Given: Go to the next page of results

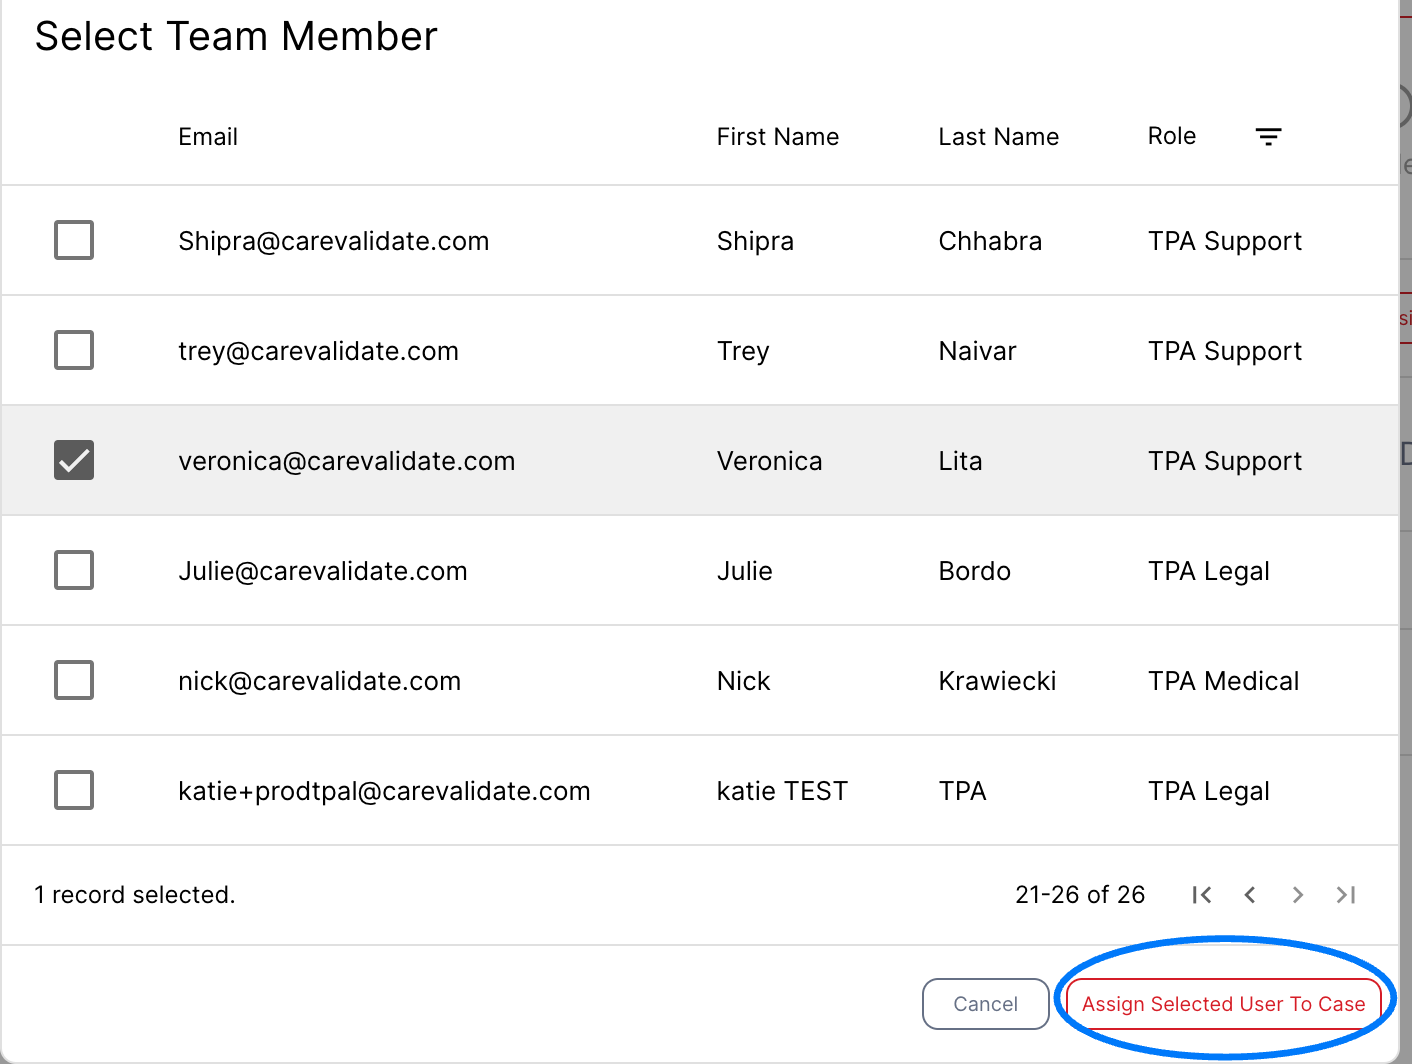Looking at the screenshot, I should coord(1298,895).
